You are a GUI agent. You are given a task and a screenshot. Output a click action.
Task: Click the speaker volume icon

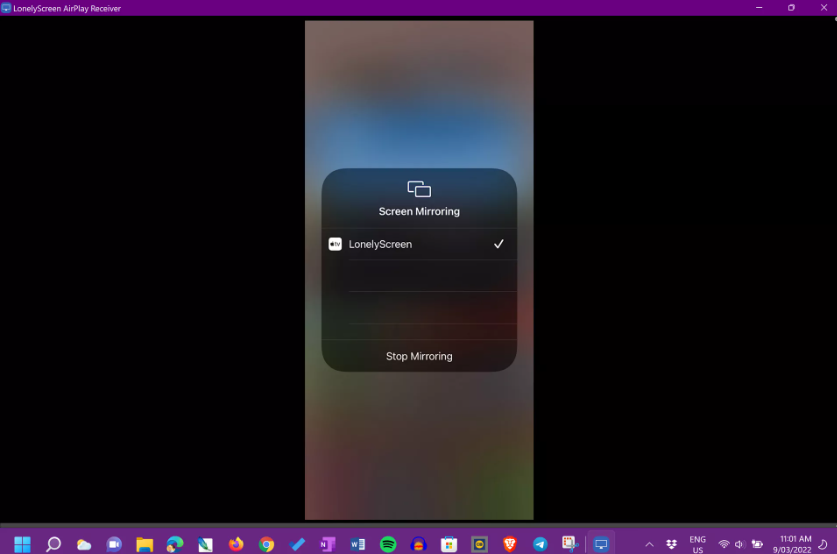[739, 544]
